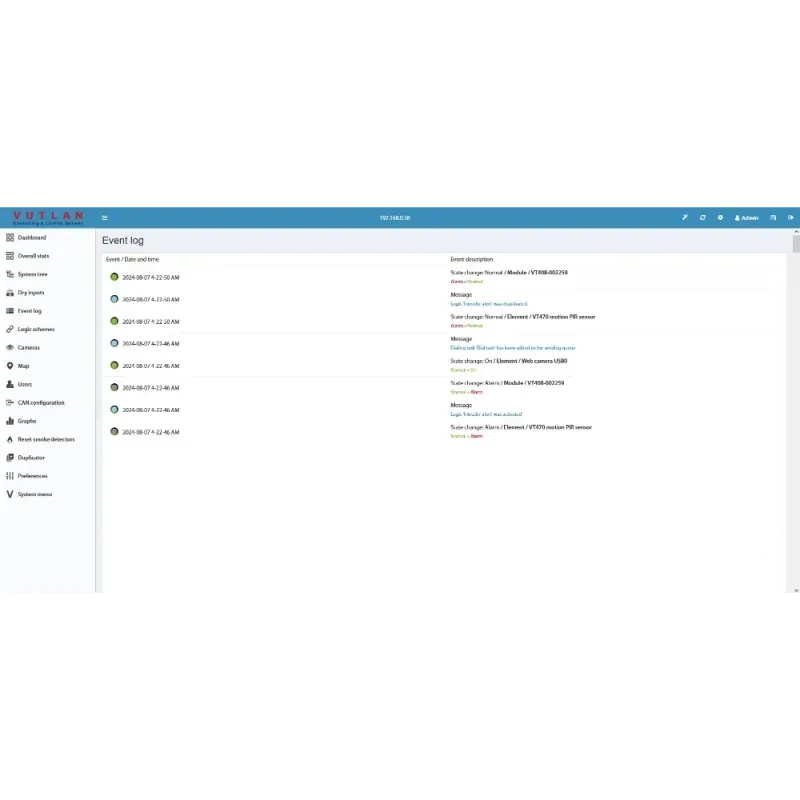Click the Map pin icon
This screenshot has width=800, height=800.
pos(10,366)
